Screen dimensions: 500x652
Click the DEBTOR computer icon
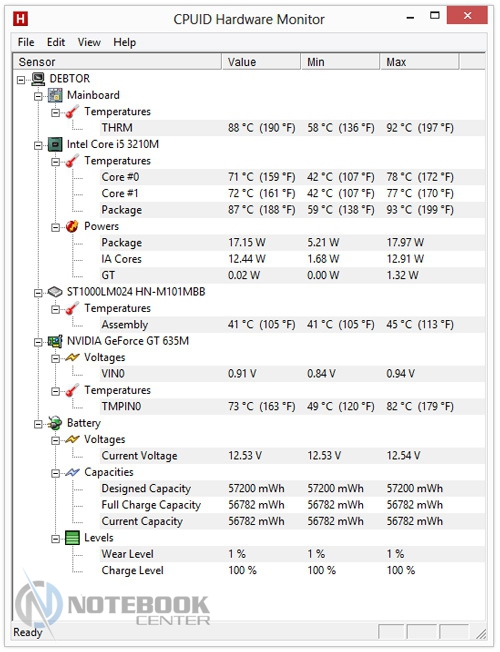(38, 79)
